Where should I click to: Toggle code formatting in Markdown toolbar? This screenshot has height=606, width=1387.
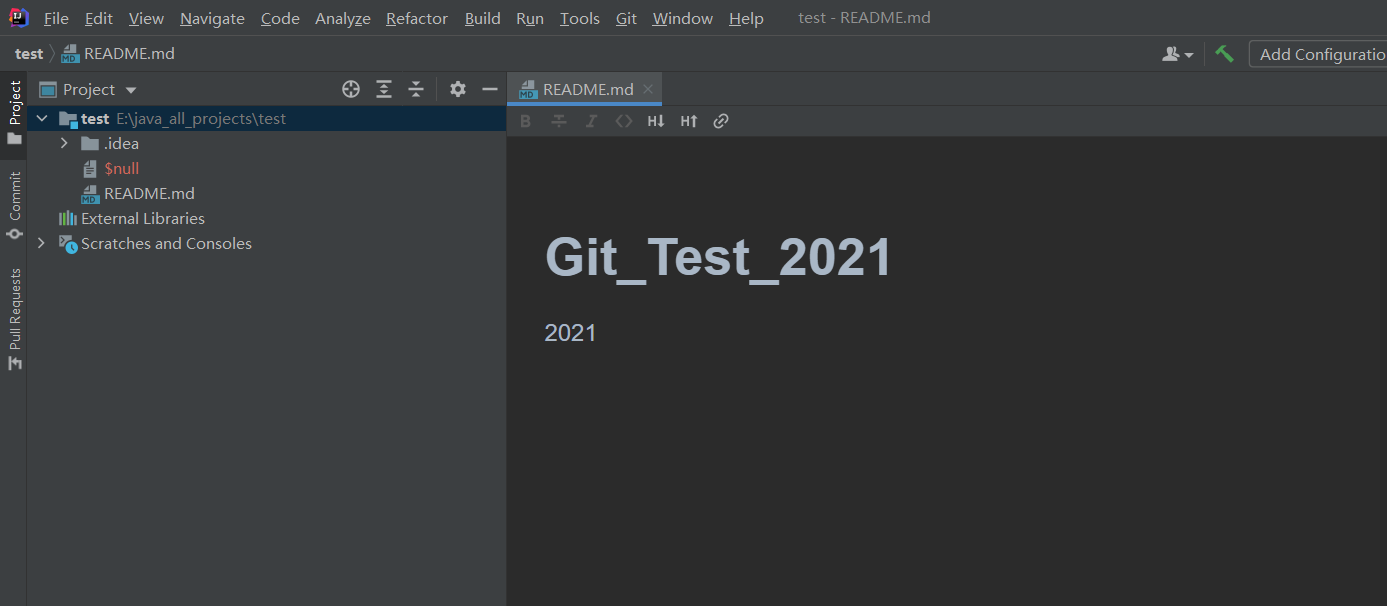[624, 121]
